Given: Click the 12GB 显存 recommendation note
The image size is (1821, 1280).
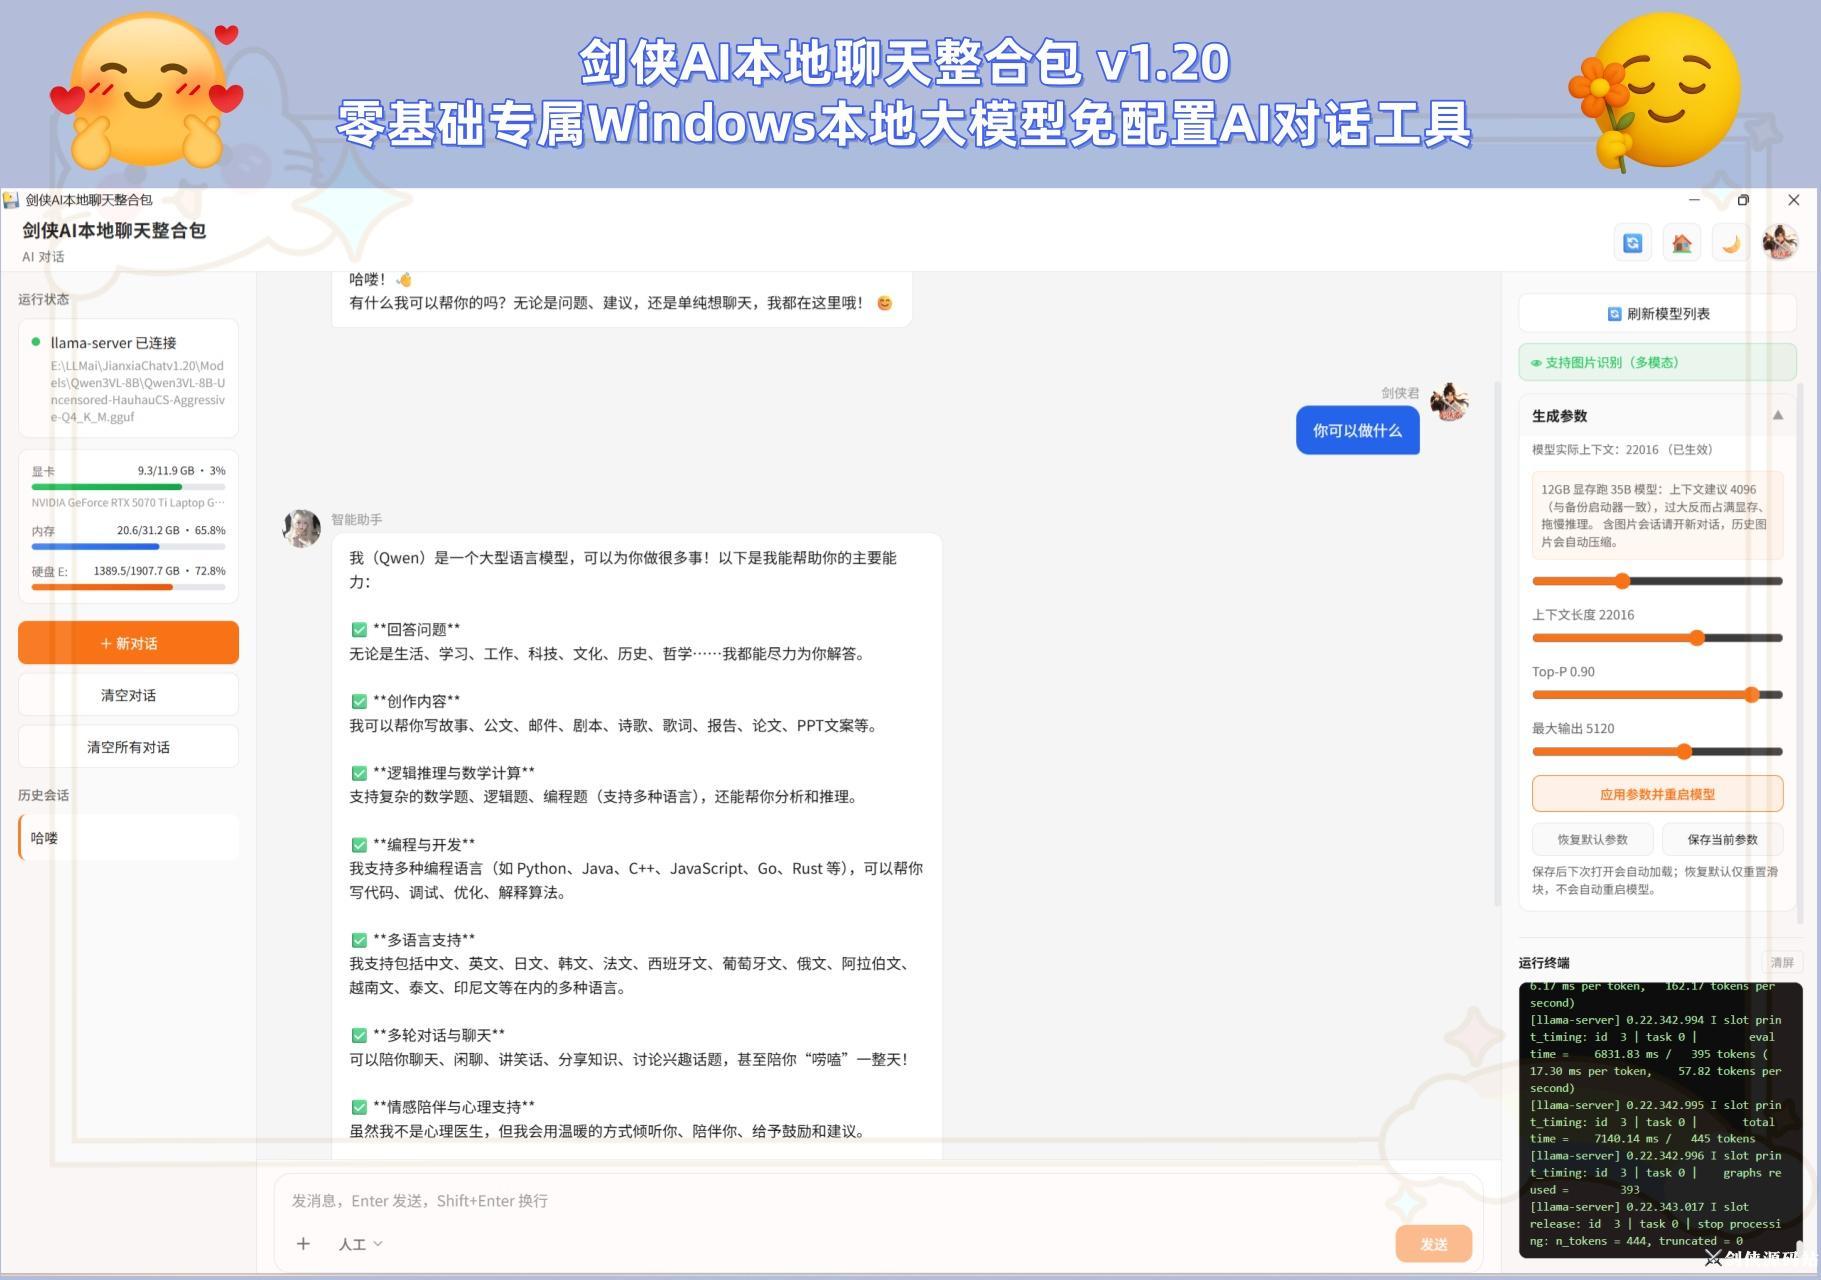Looking at the screenshot, I should click(1657, 515).
